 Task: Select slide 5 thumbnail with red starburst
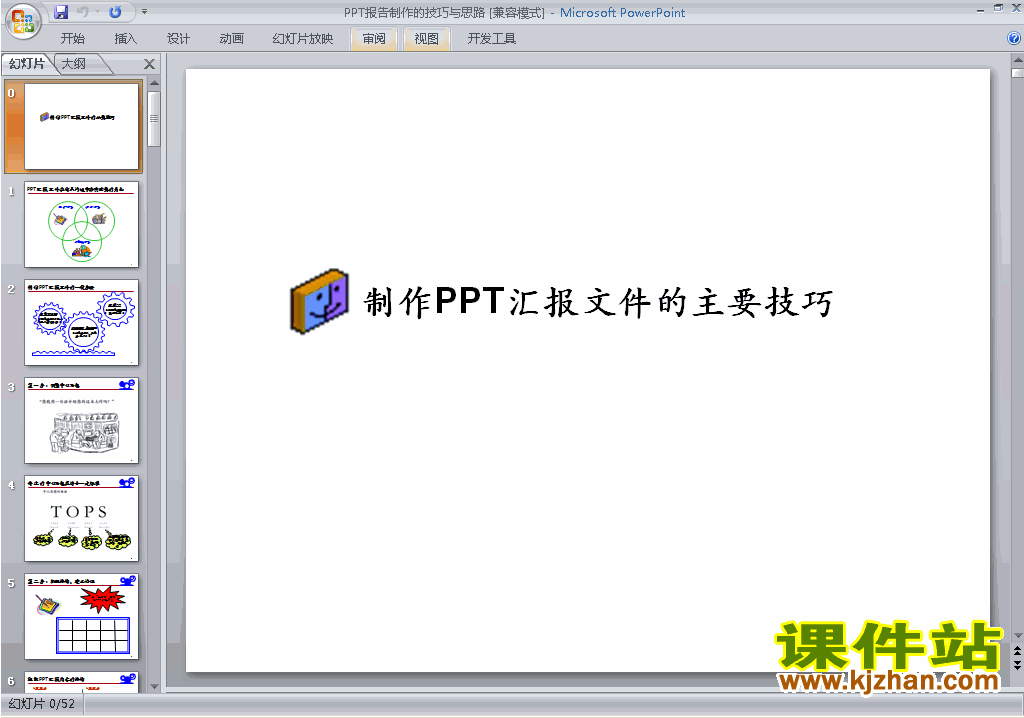82,616
